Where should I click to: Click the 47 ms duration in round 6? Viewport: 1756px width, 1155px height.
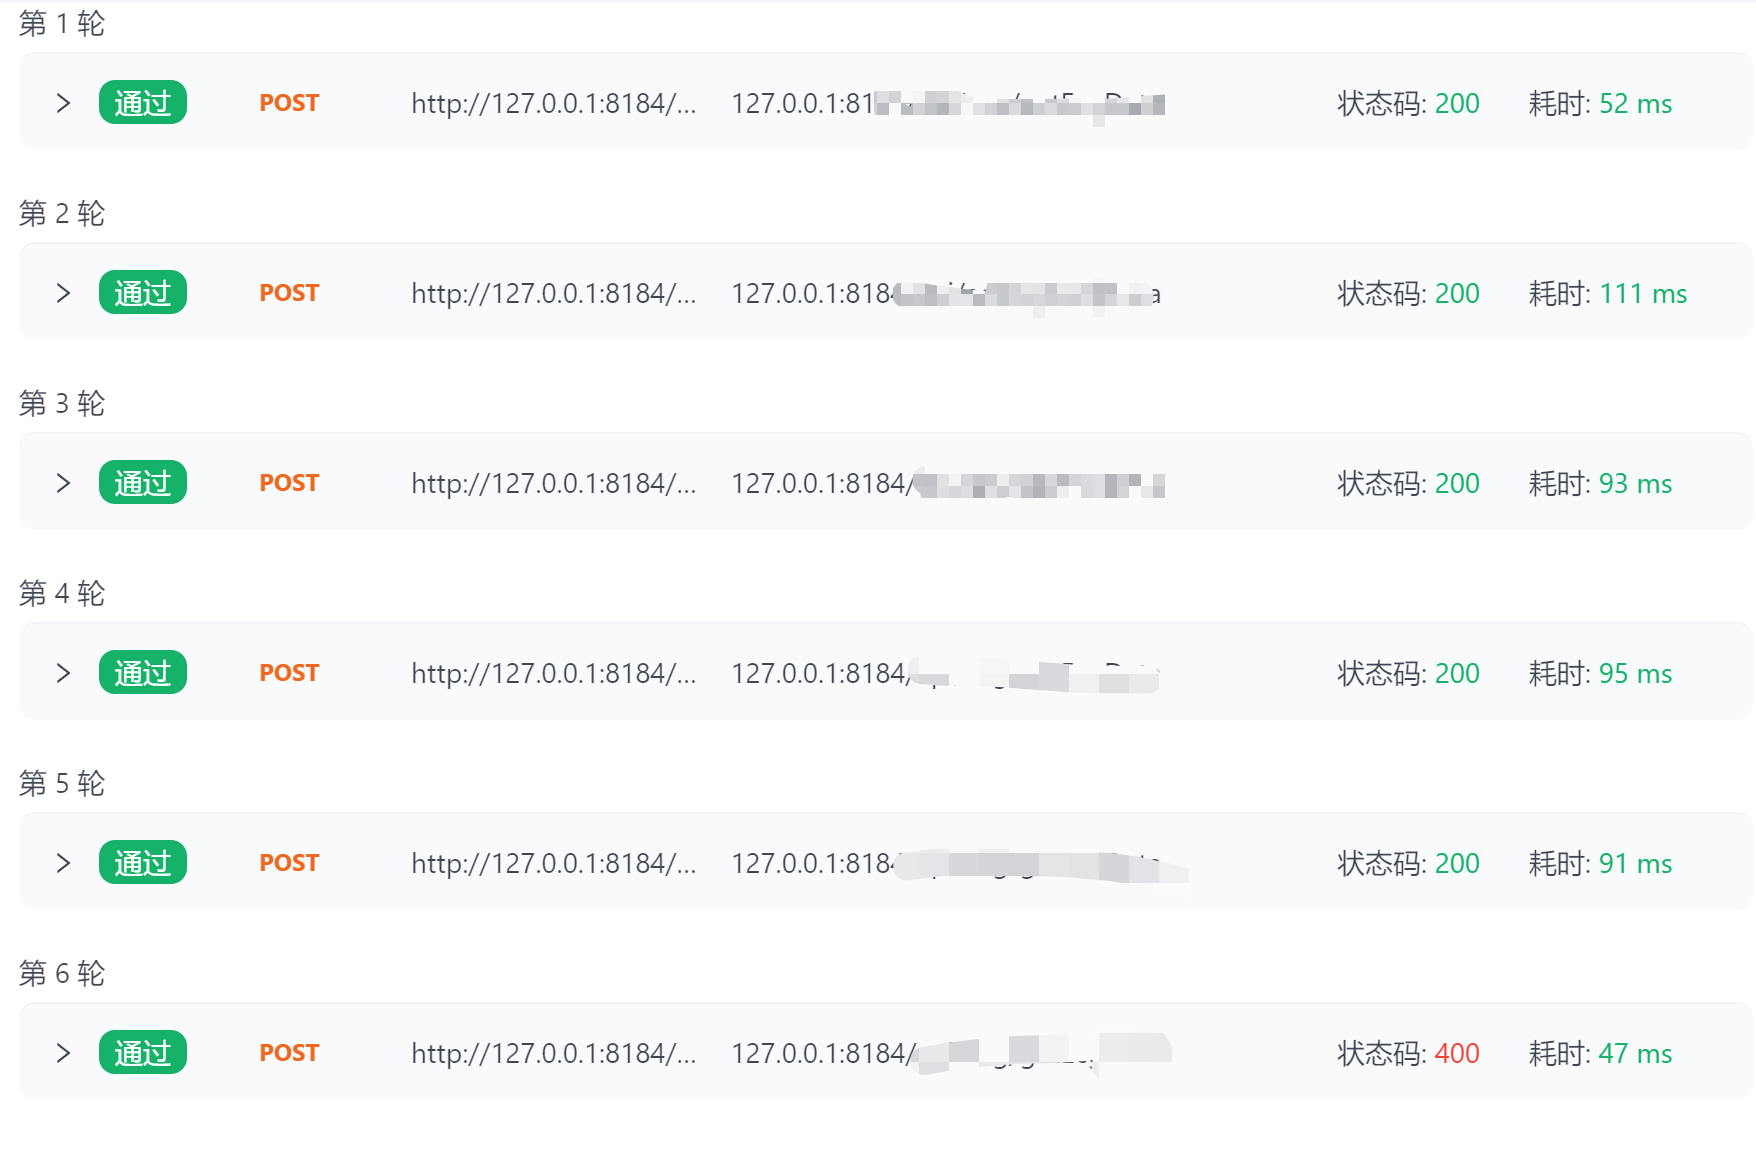pyautogui.click(x=1635, y=1053)
